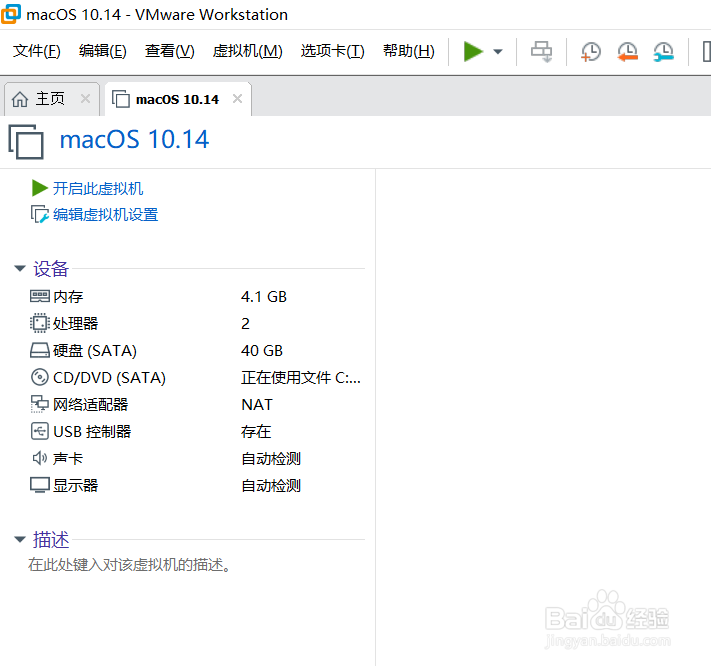
Task: Select the USB 控制器 device row
Action: click(x=197, y=431)
